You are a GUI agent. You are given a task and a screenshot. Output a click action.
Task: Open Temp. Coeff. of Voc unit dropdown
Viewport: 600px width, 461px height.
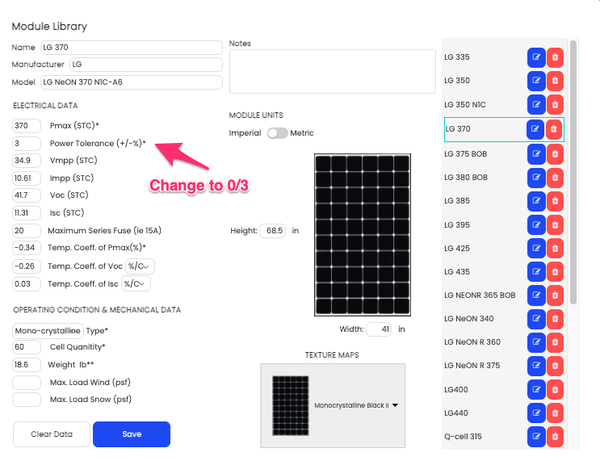coord(140,266)
